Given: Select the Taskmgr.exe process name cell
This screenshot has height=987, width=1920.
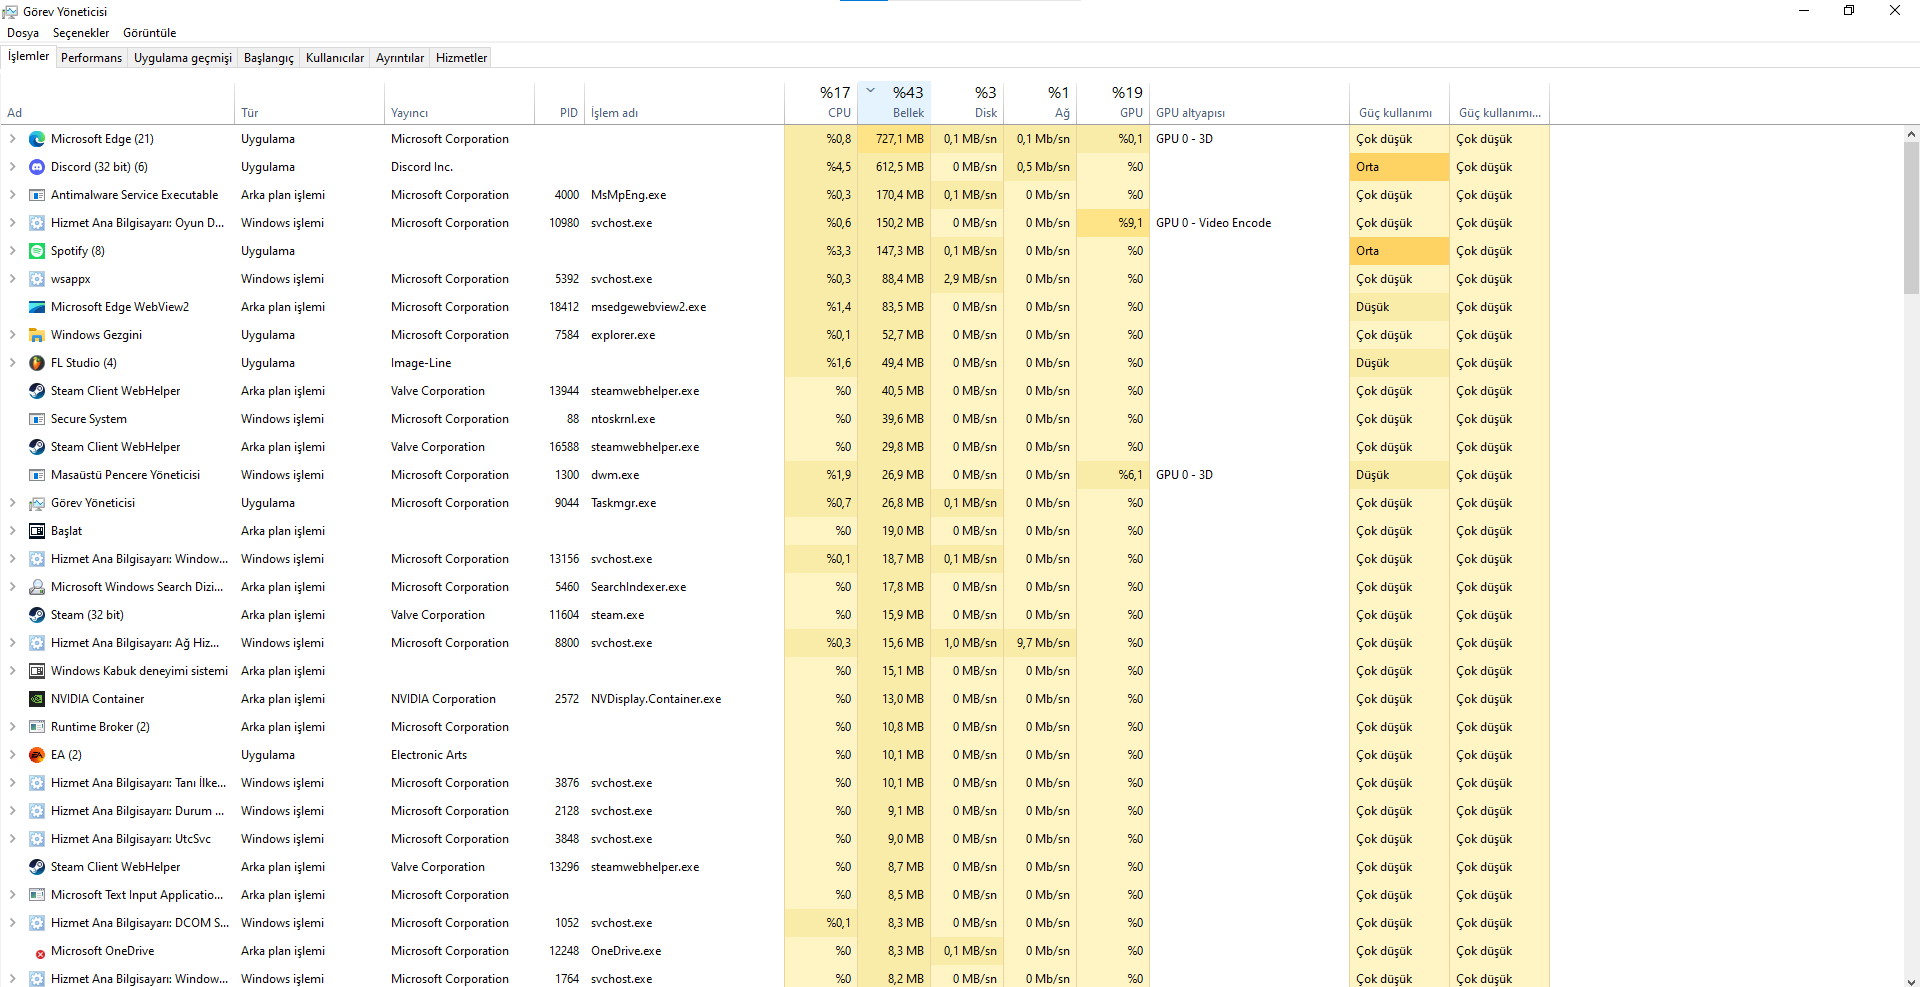Looking at the screenshot, I should pos(623,503).
